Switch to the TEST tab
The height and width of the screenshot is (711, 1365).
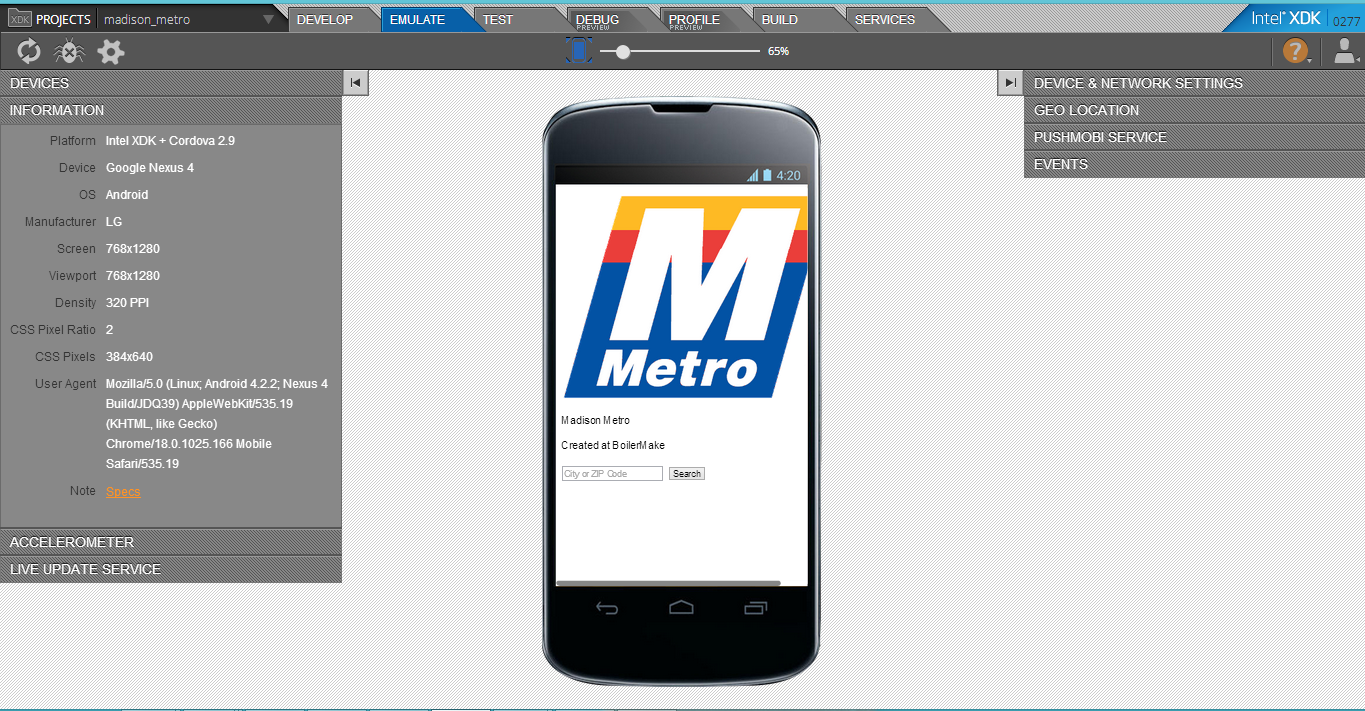[498, 20]
